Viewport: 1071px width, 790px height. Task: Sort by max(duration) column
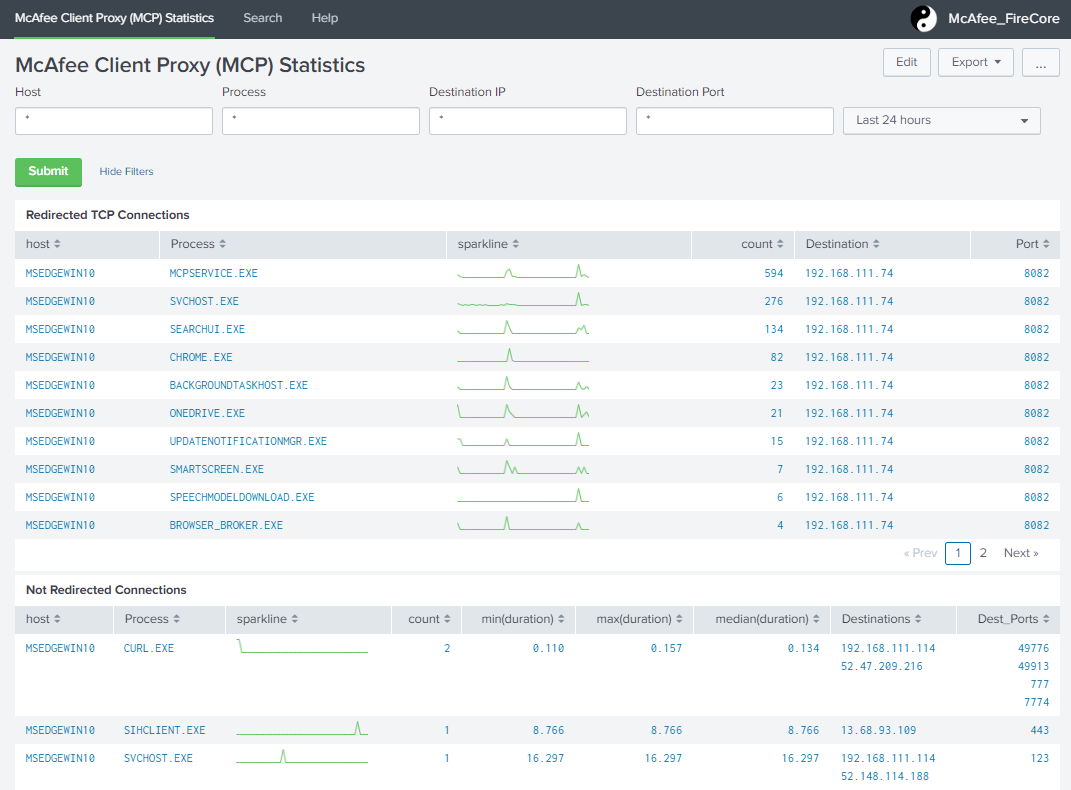pos(639,619)
